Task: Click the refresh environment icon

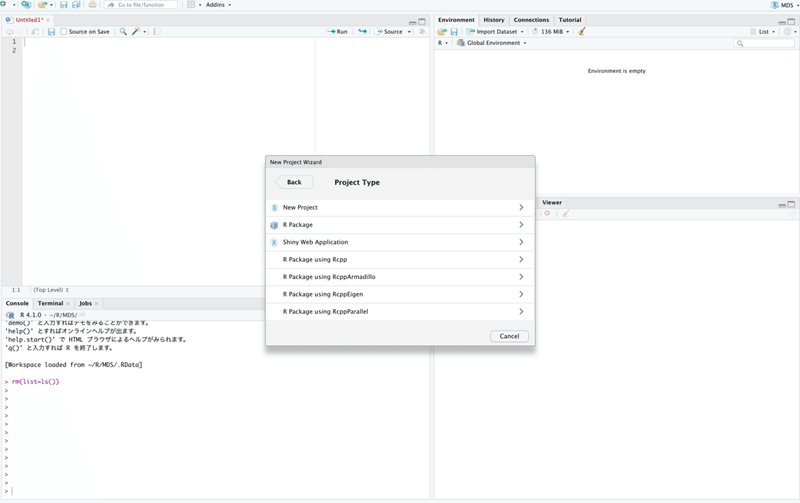Action: [788, 32]
